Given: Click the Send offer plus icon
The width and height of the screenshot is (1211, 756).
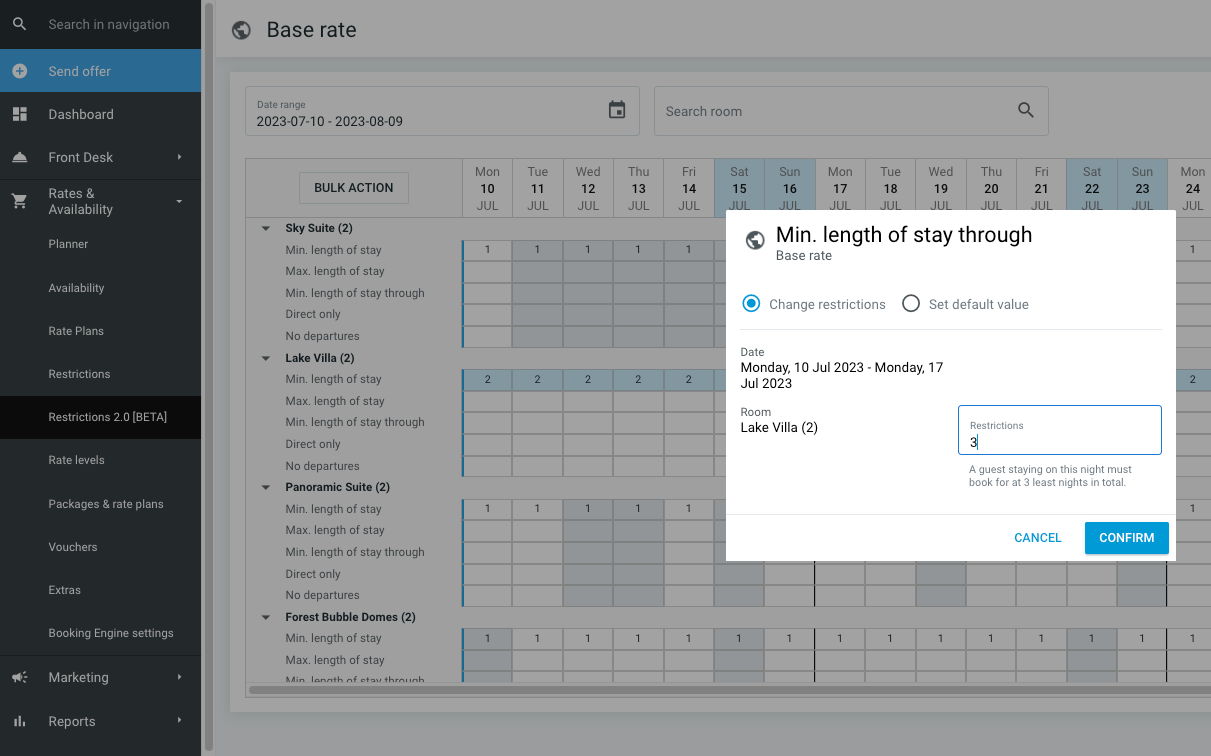Looking at the screenshot, I should click(20, 71).
